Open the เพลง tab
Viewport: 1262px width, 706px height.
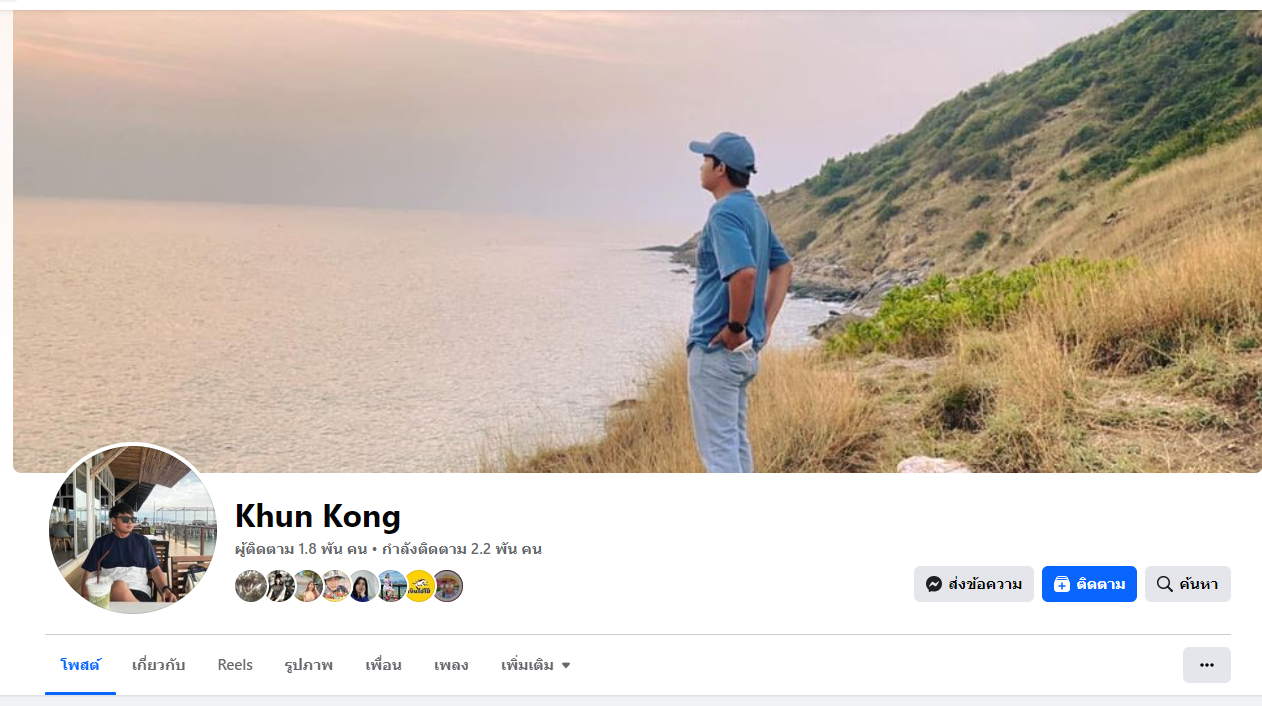[x=451, y=665]
